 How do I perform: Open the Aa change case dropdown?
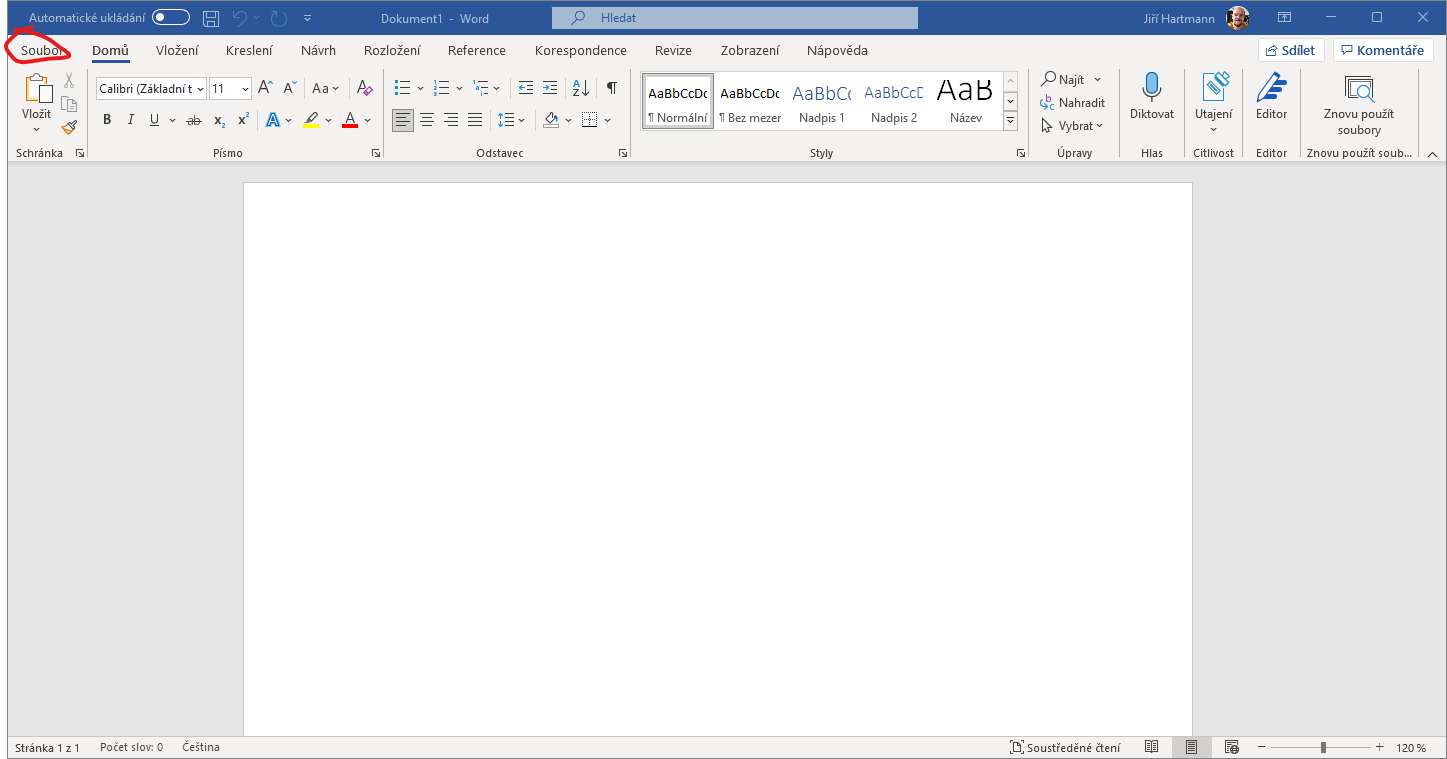tap(325, 88)
